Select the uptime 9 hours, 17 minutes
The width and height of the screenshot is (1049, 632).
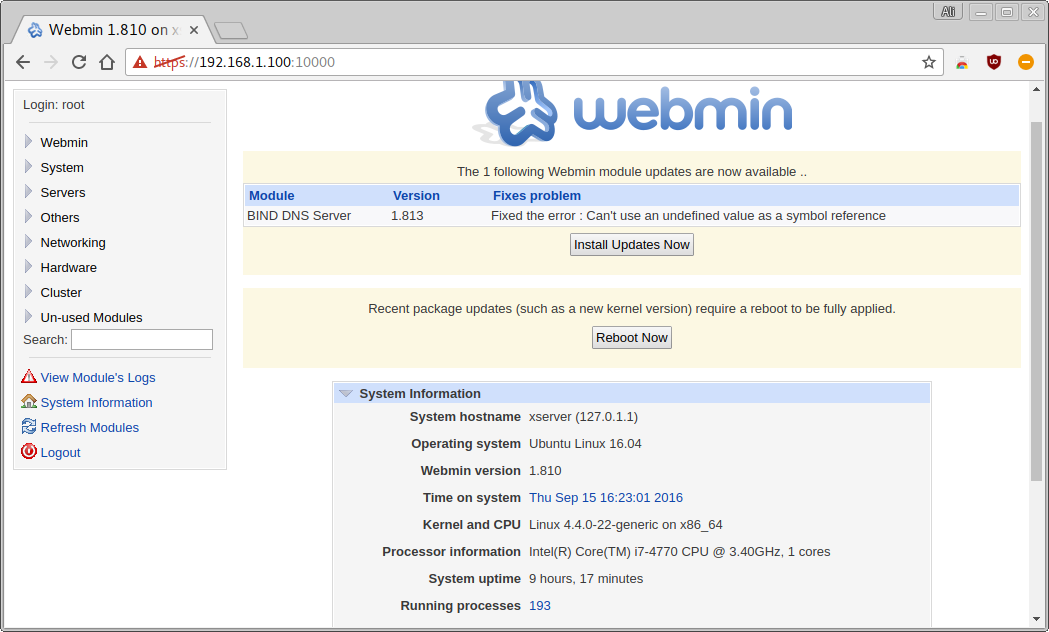(585, 578)
